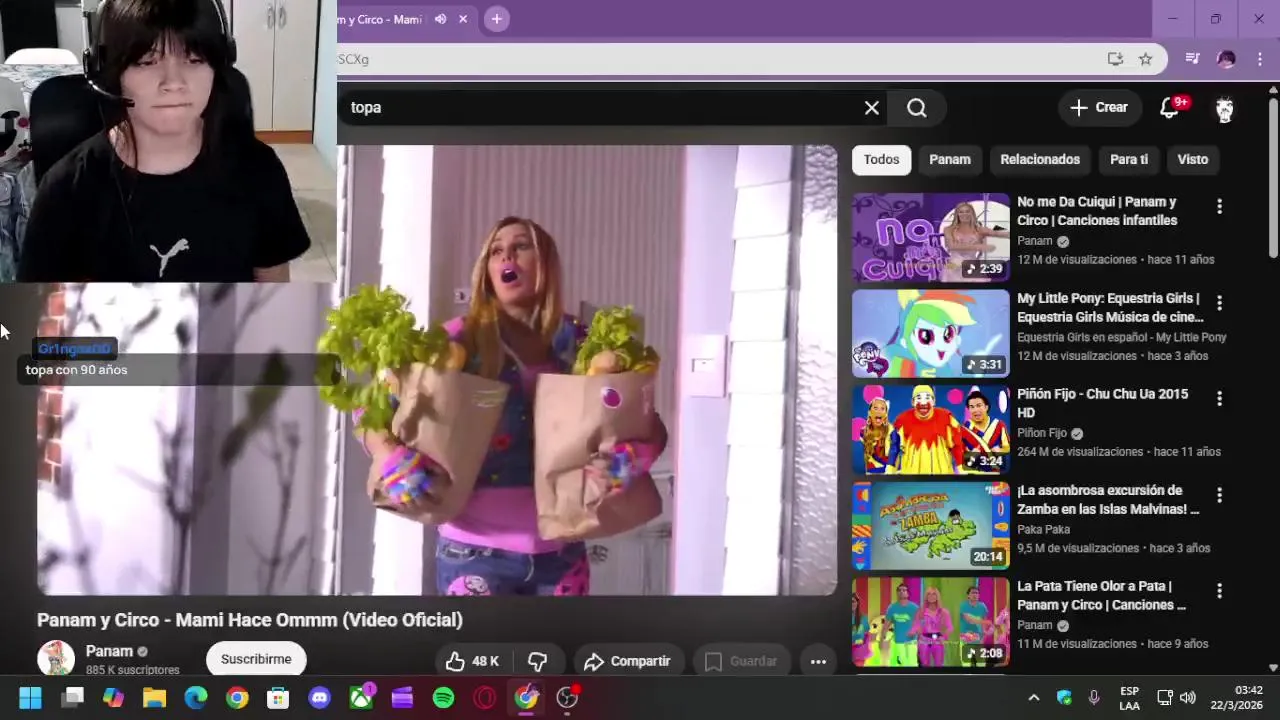The image size is (1280, 720).
Task: Open La Pata Tiene Olor thumbnail
Action: click(x=931, y=622)
